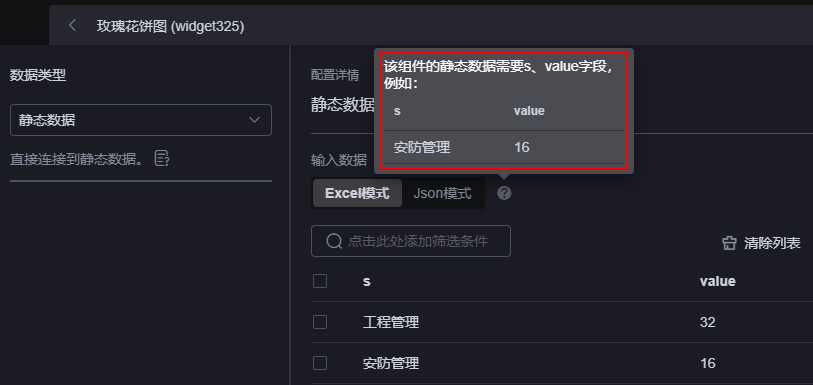Switch to Excel模式 tab

(357, 193)
